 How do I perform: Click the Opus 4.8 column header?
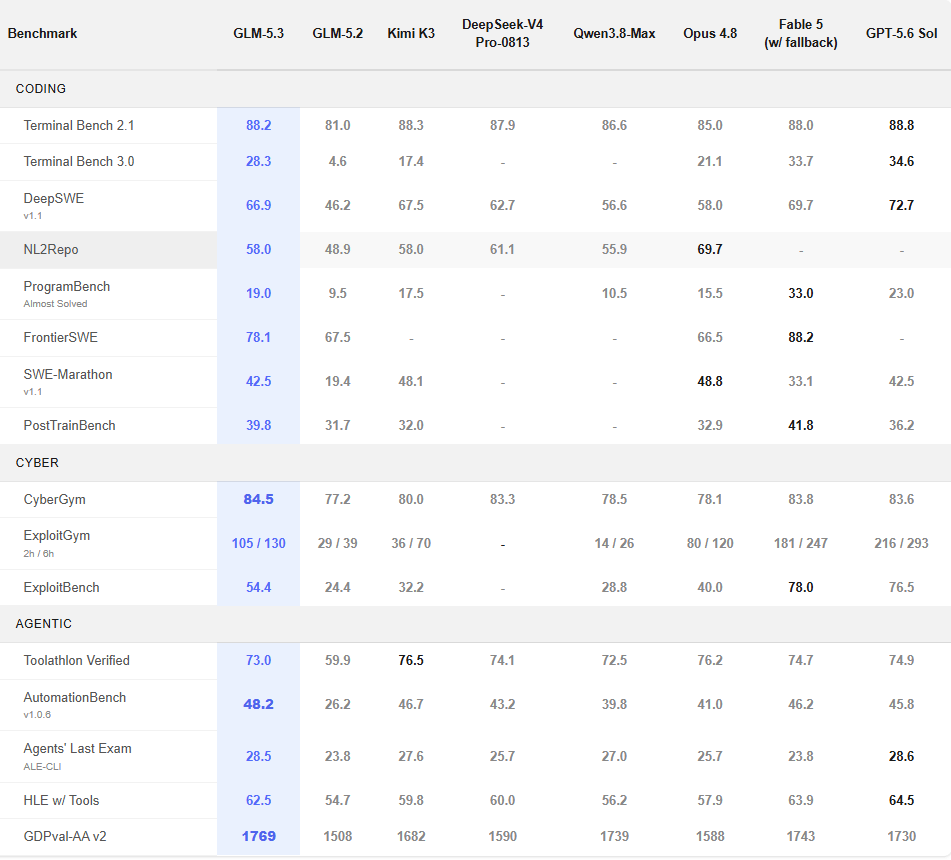point(710,33)
